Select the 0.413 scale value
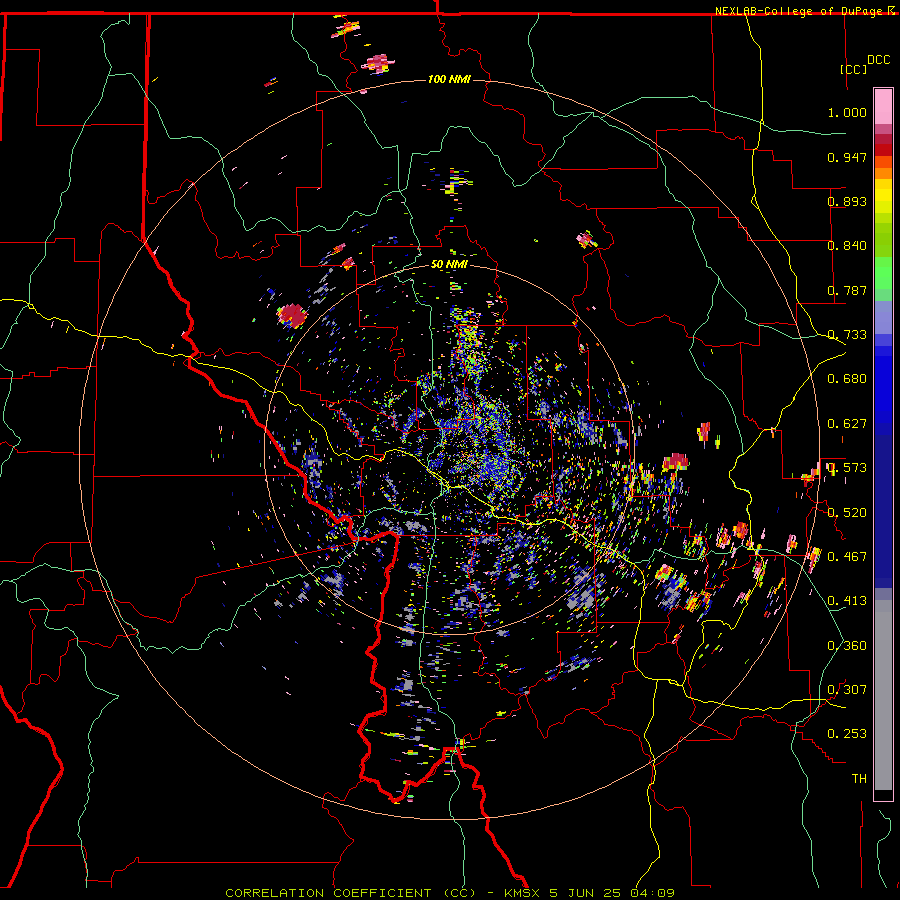 847,601
